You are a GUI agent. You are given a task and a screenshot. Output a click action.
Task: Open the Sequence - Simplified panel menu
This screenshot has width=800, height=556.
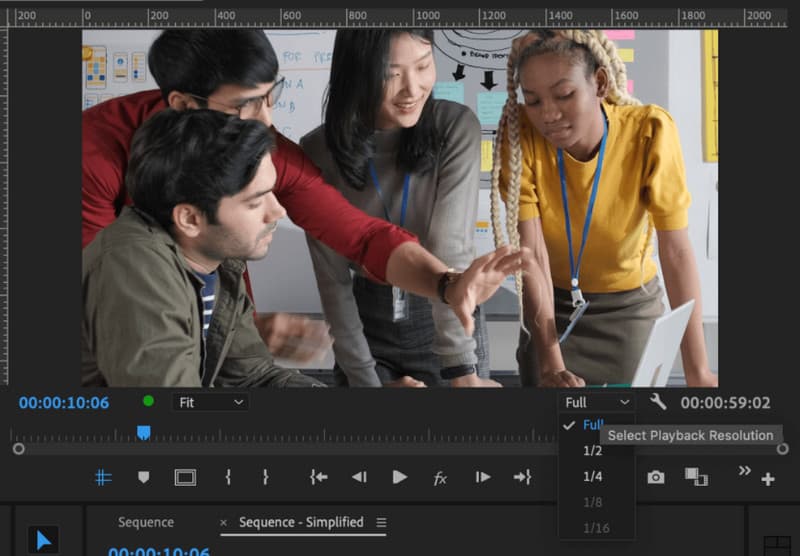pyautogui.click(x=381, y=522)
